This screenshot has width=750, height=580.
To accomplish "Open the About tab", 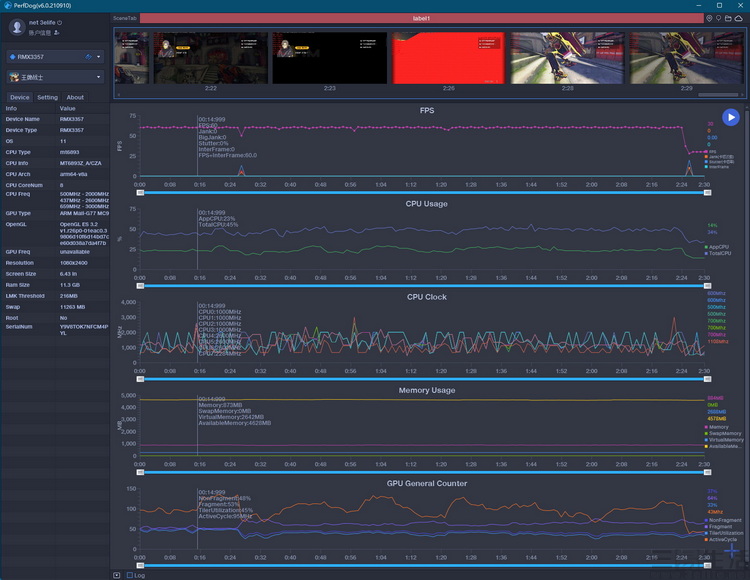I will click(75, 97).
